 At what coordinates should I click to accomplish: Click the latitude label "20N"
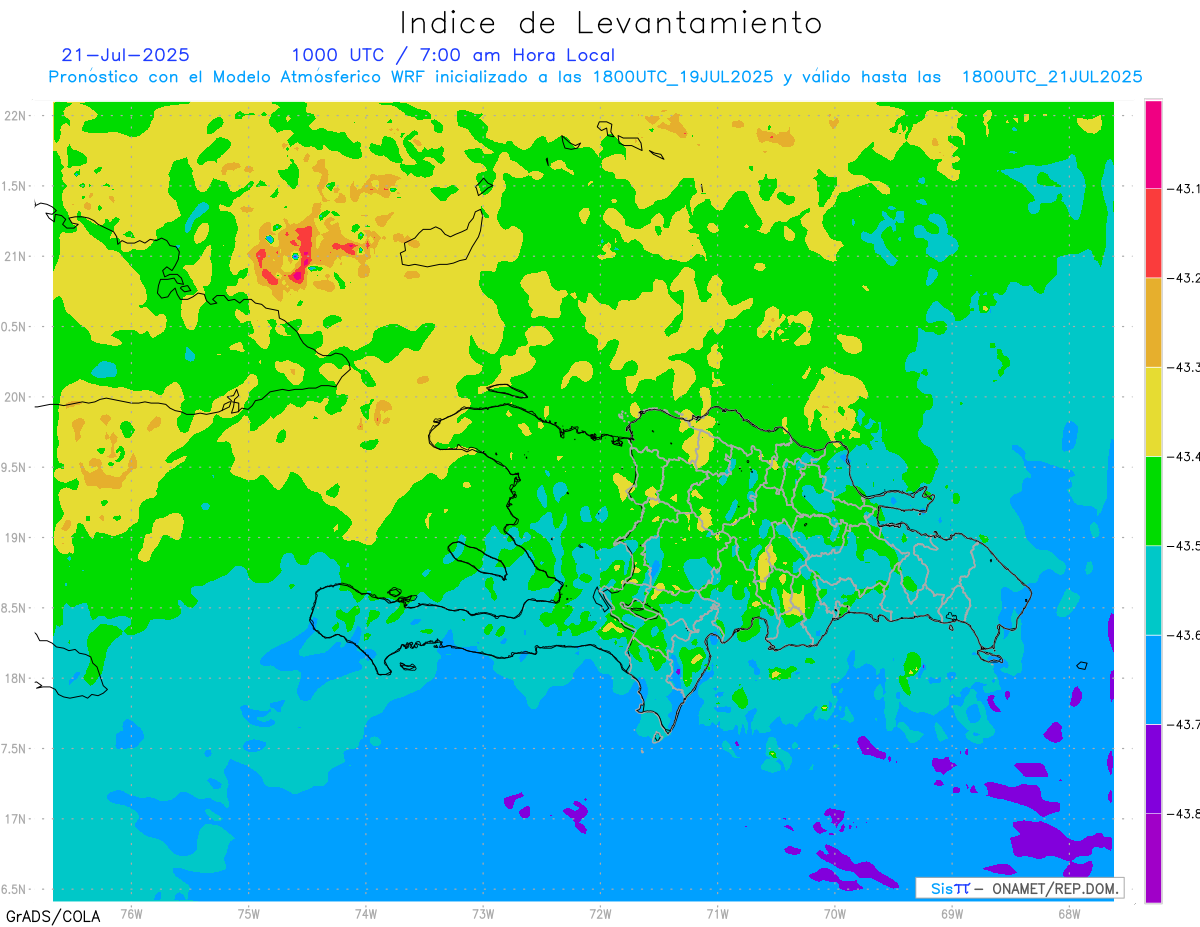(16, 397)
